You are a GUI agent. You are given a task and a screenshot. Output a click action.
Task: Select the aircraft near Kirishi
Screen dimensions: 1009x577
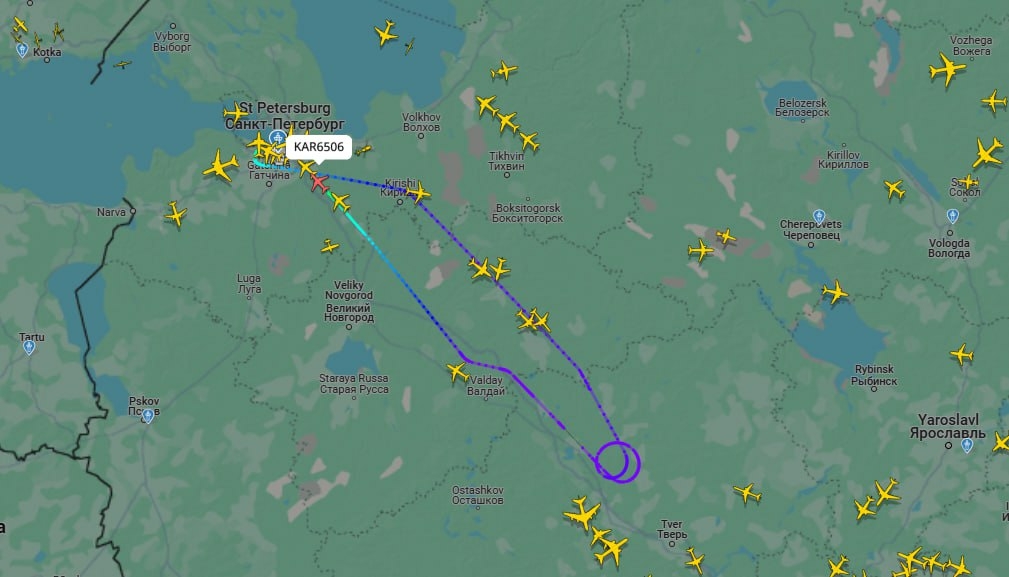pyautogui.click(x=418, y=192)
